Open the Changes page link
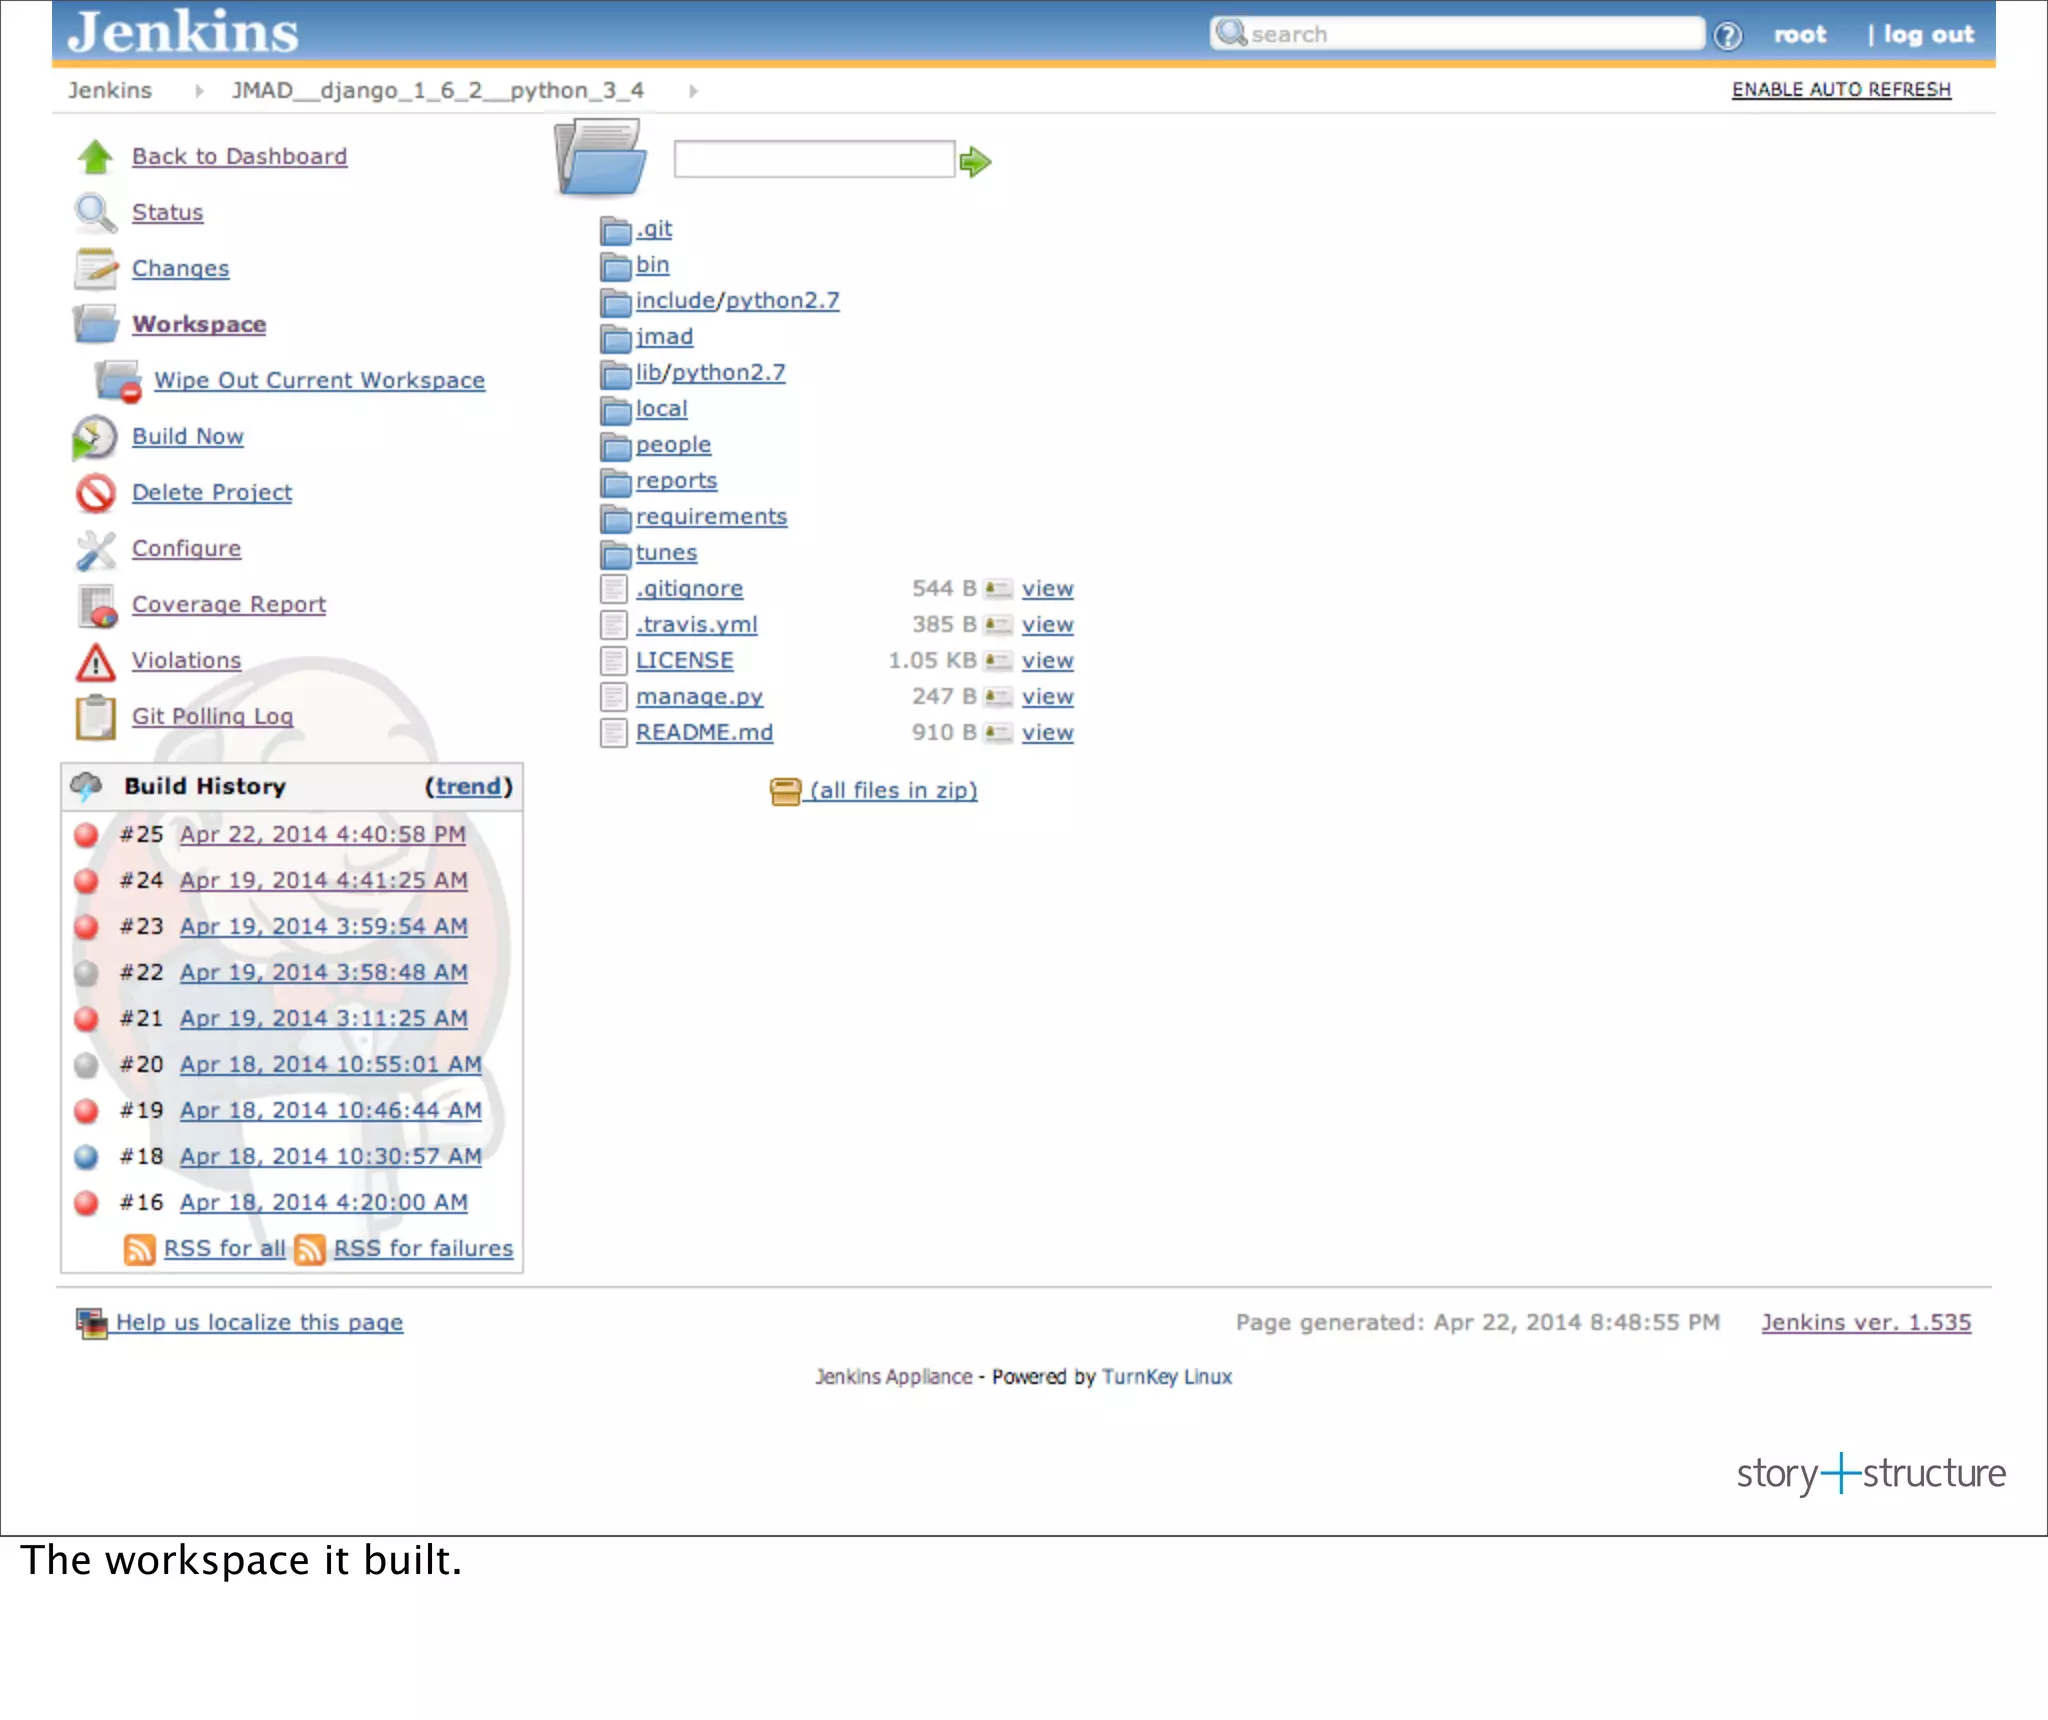Image resolution: width=2048 pixels, height=1720 pixels. pos(180,269)
